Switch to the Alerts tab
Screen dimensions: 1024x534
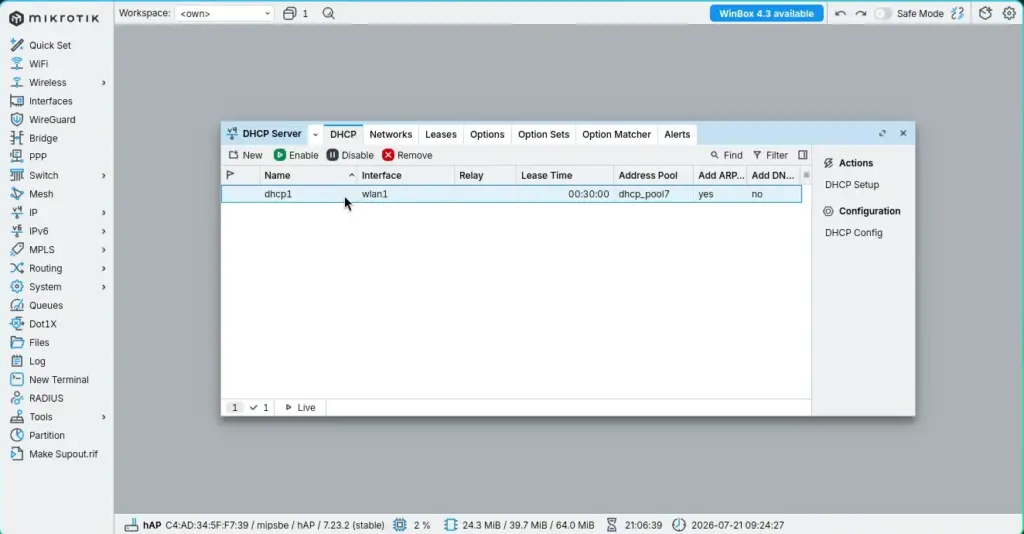tap(677, 134)
